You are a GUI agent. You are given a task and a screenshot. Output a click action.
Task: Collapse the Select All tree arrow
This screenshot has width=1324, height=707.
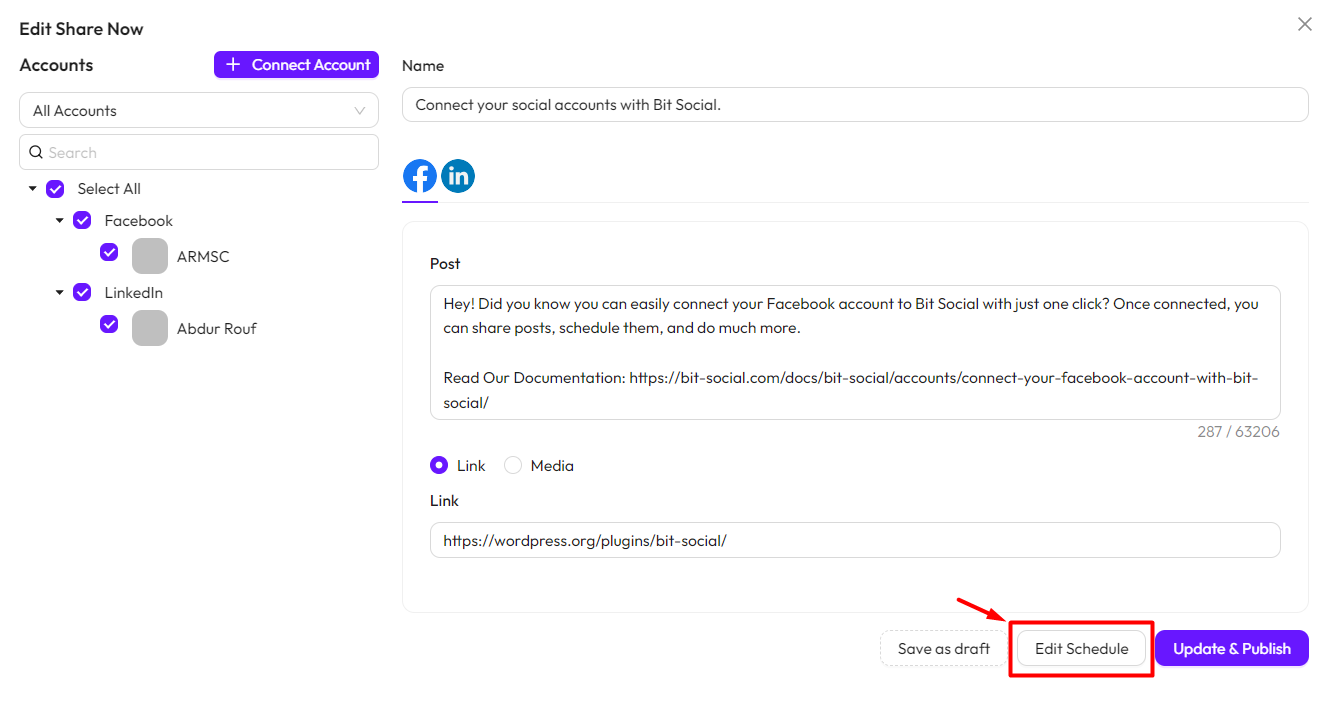point(32,188)
